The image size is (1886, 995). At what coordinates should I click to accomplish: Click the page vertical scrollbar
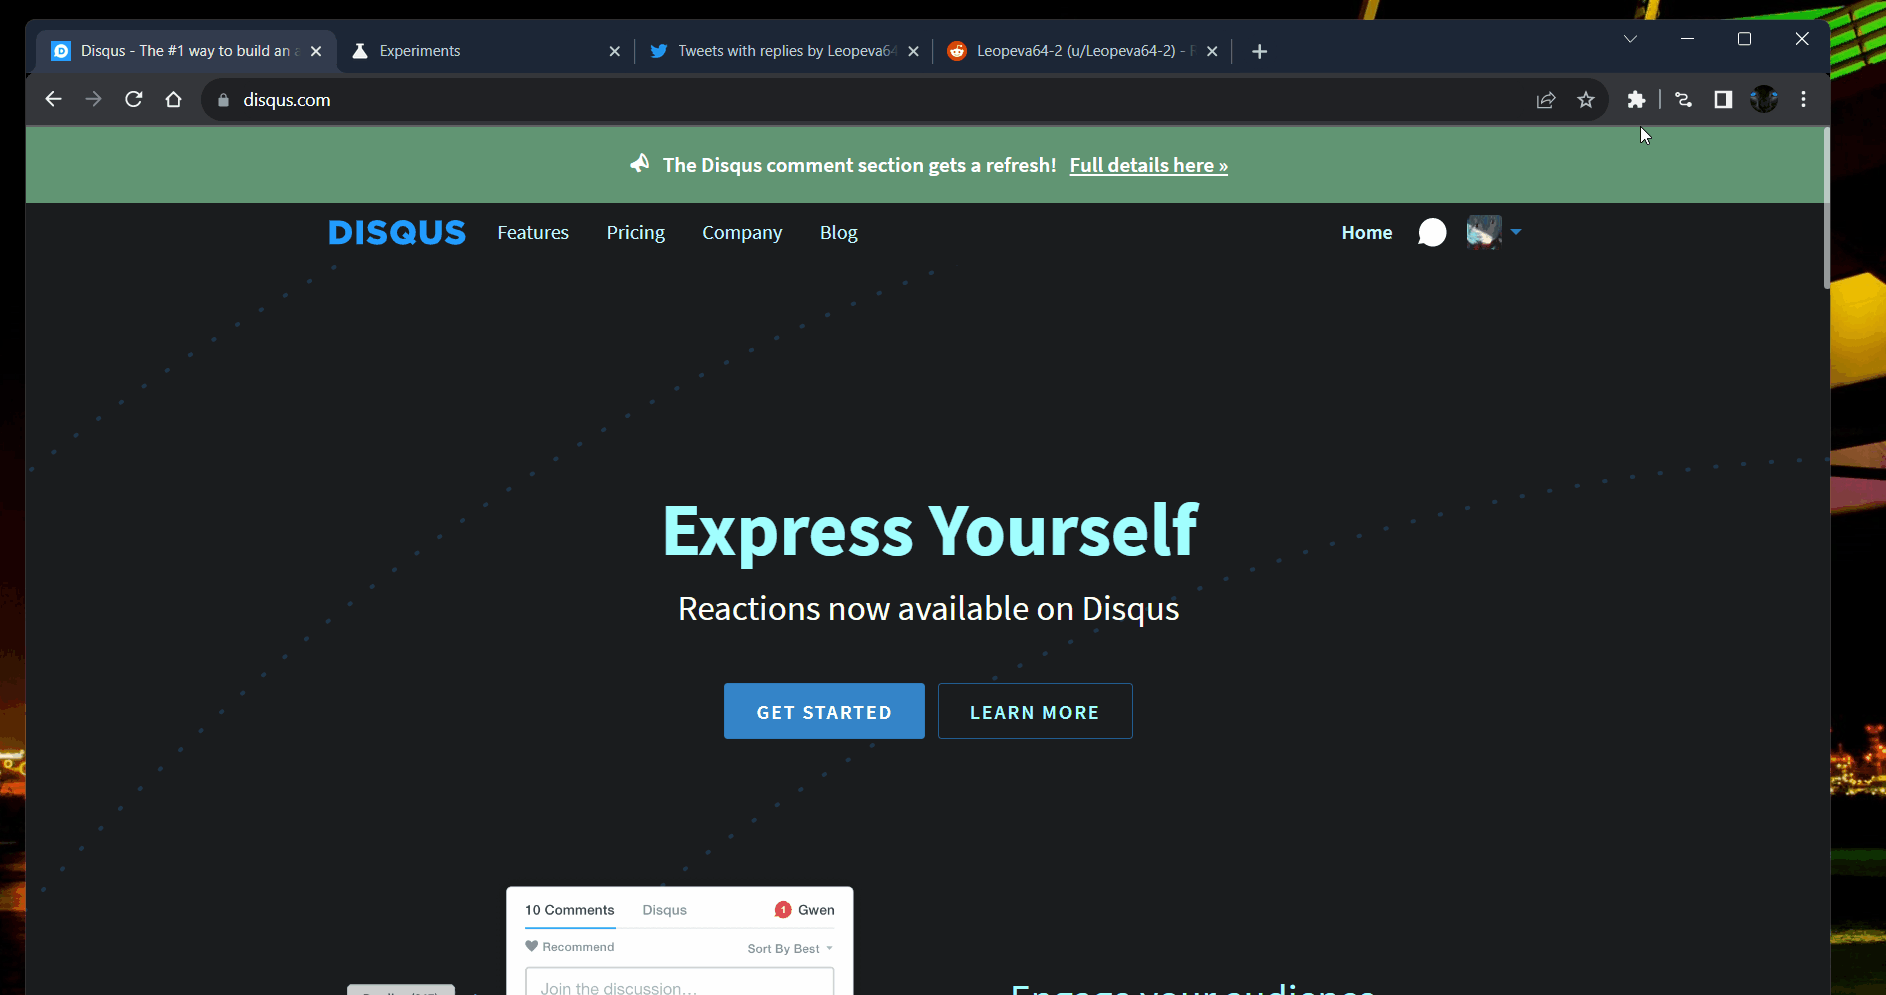1826,208
